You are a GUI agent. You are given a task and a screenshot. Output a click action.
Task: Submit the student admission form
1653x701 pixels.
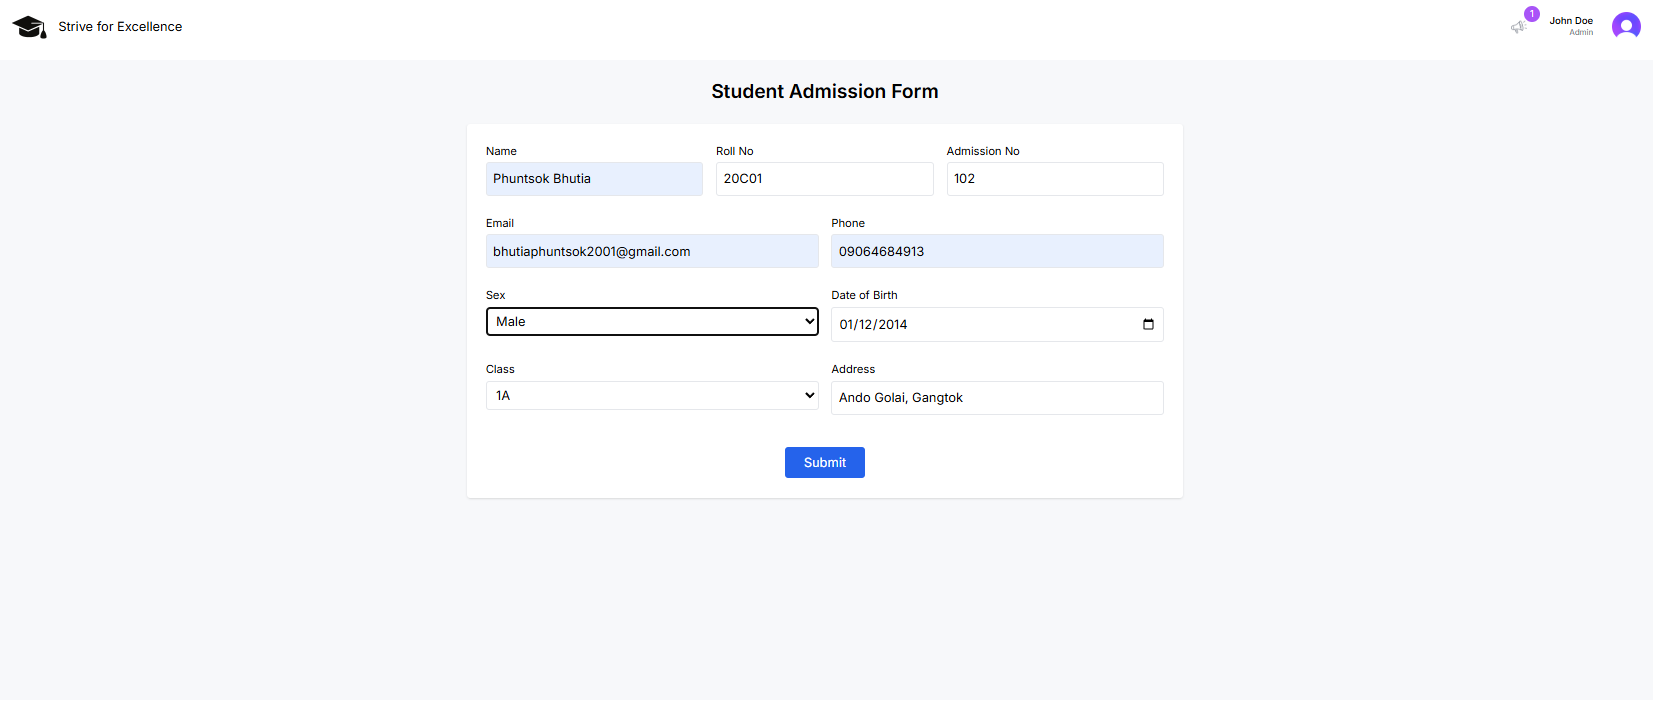pos(824,463)
